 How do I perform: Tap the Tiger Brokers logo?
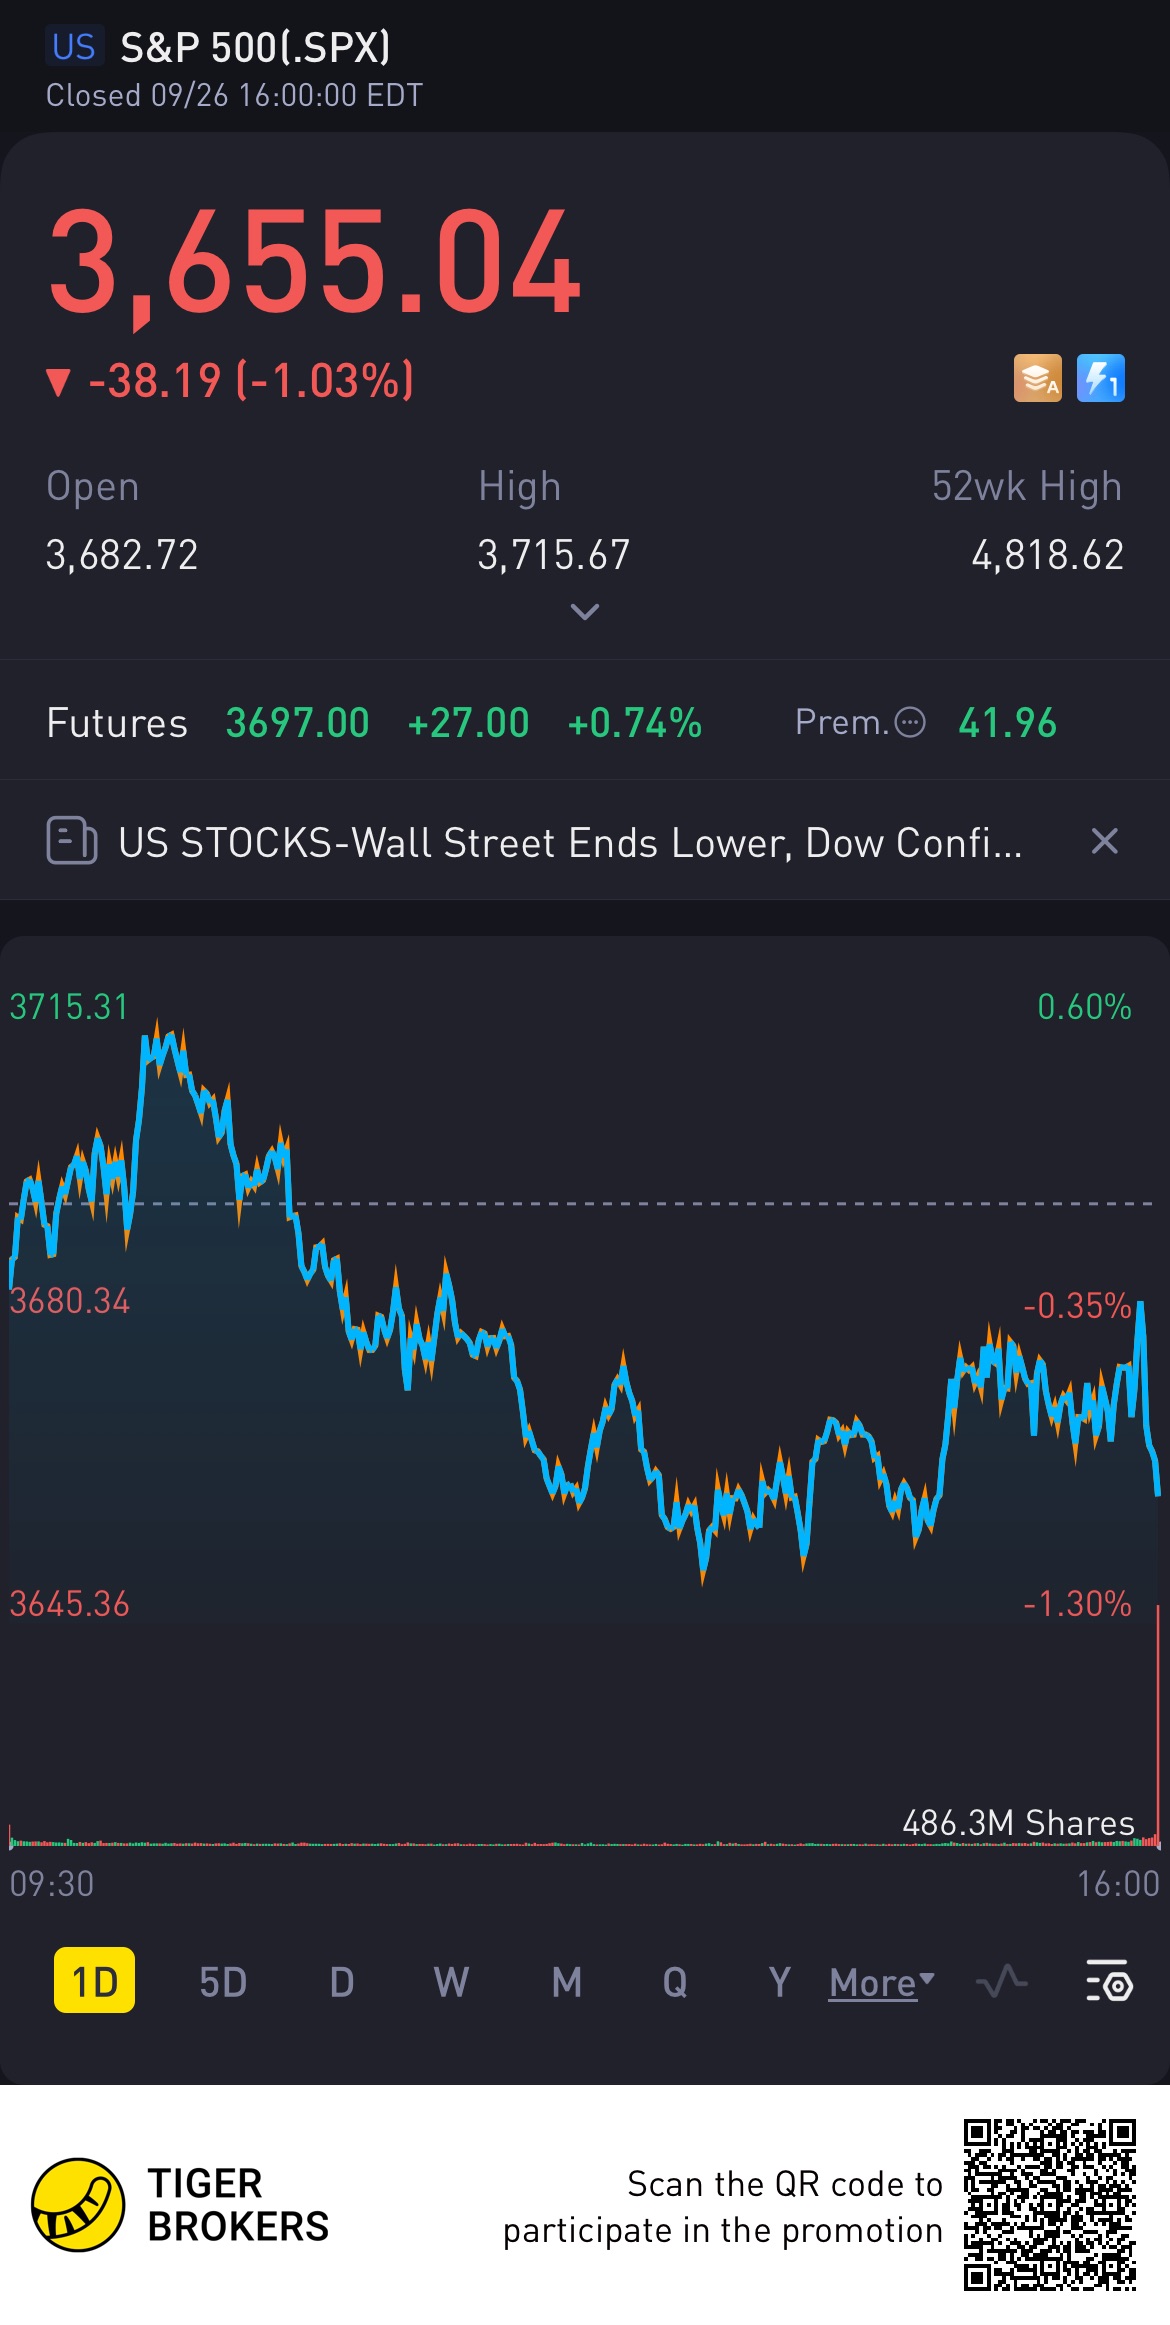click(x=78, y=2204)
